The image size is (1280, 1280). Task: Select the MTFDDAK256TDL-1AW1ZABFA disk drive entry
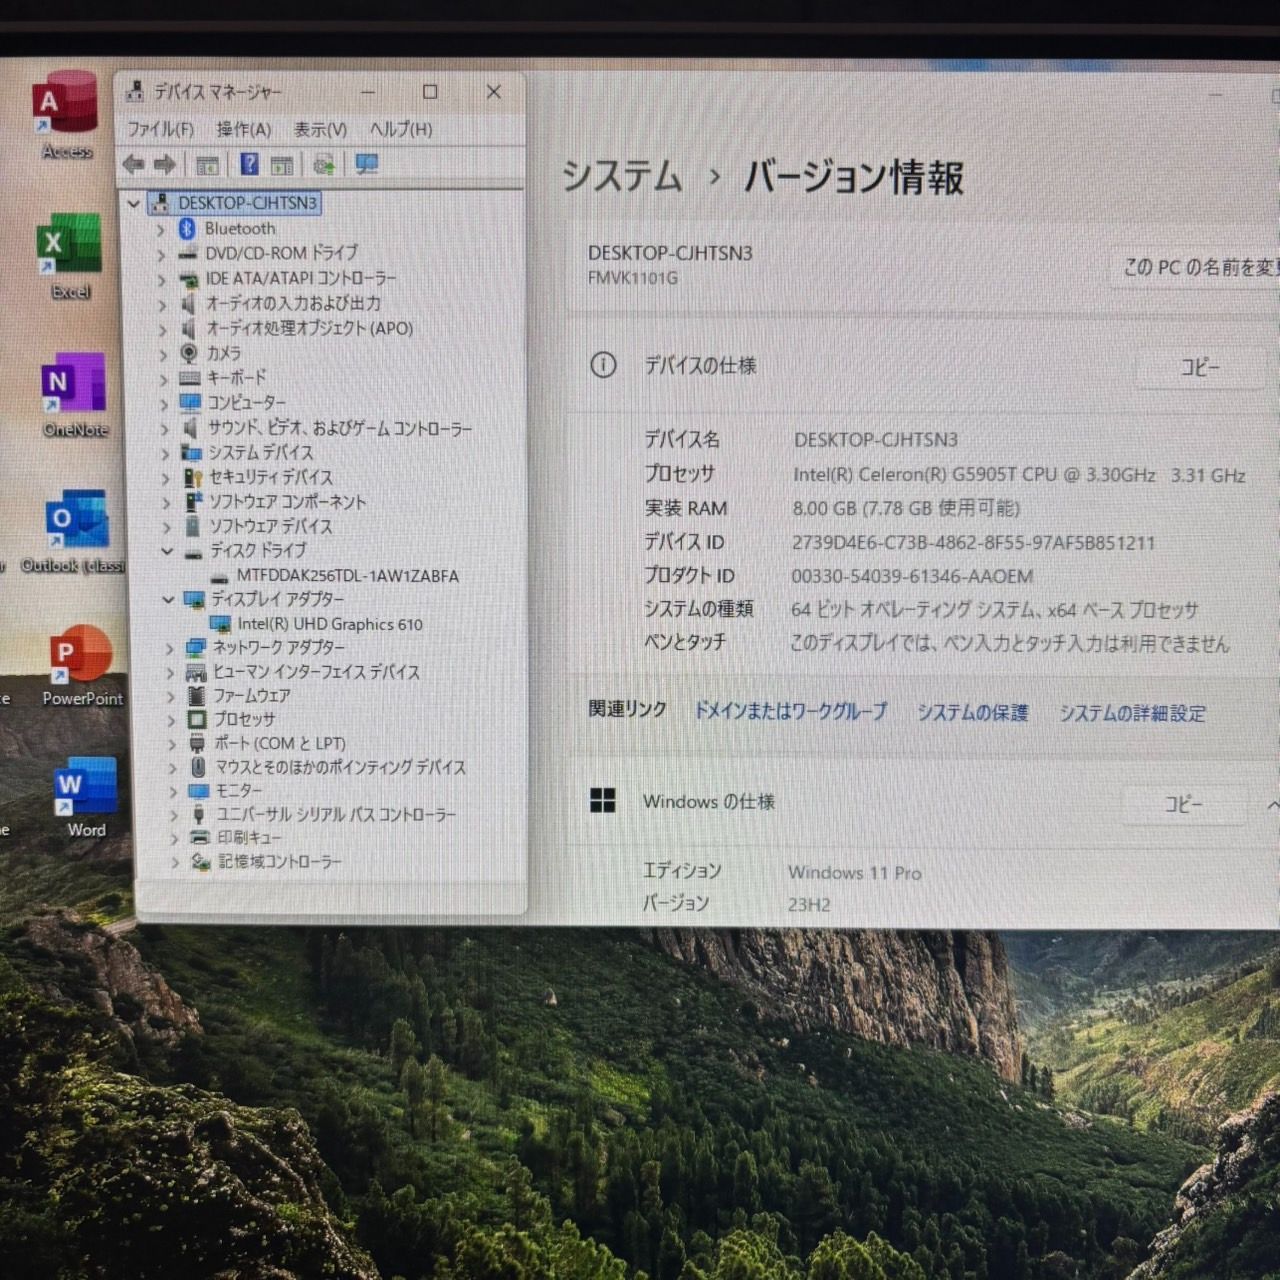point(344,576)
